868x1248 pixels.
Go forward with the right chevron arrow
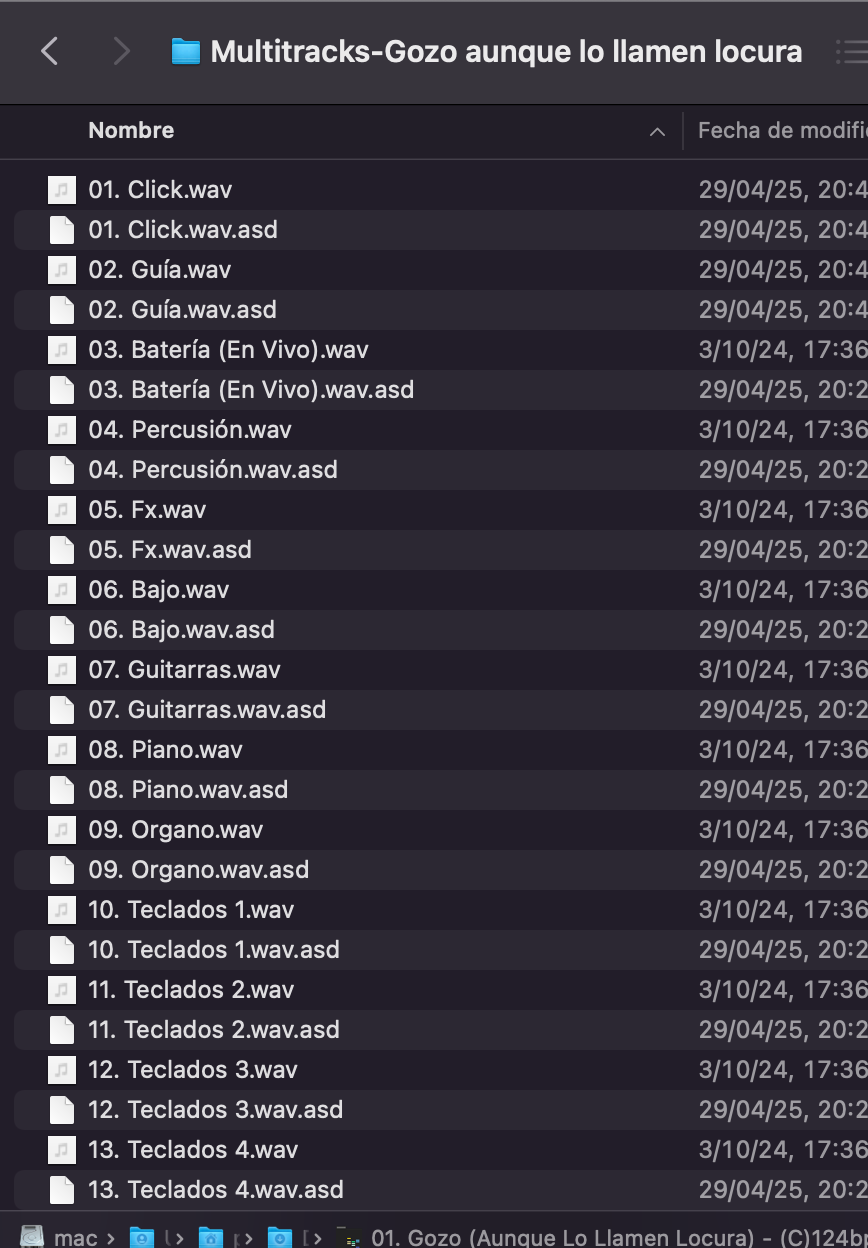pos(121,51)
